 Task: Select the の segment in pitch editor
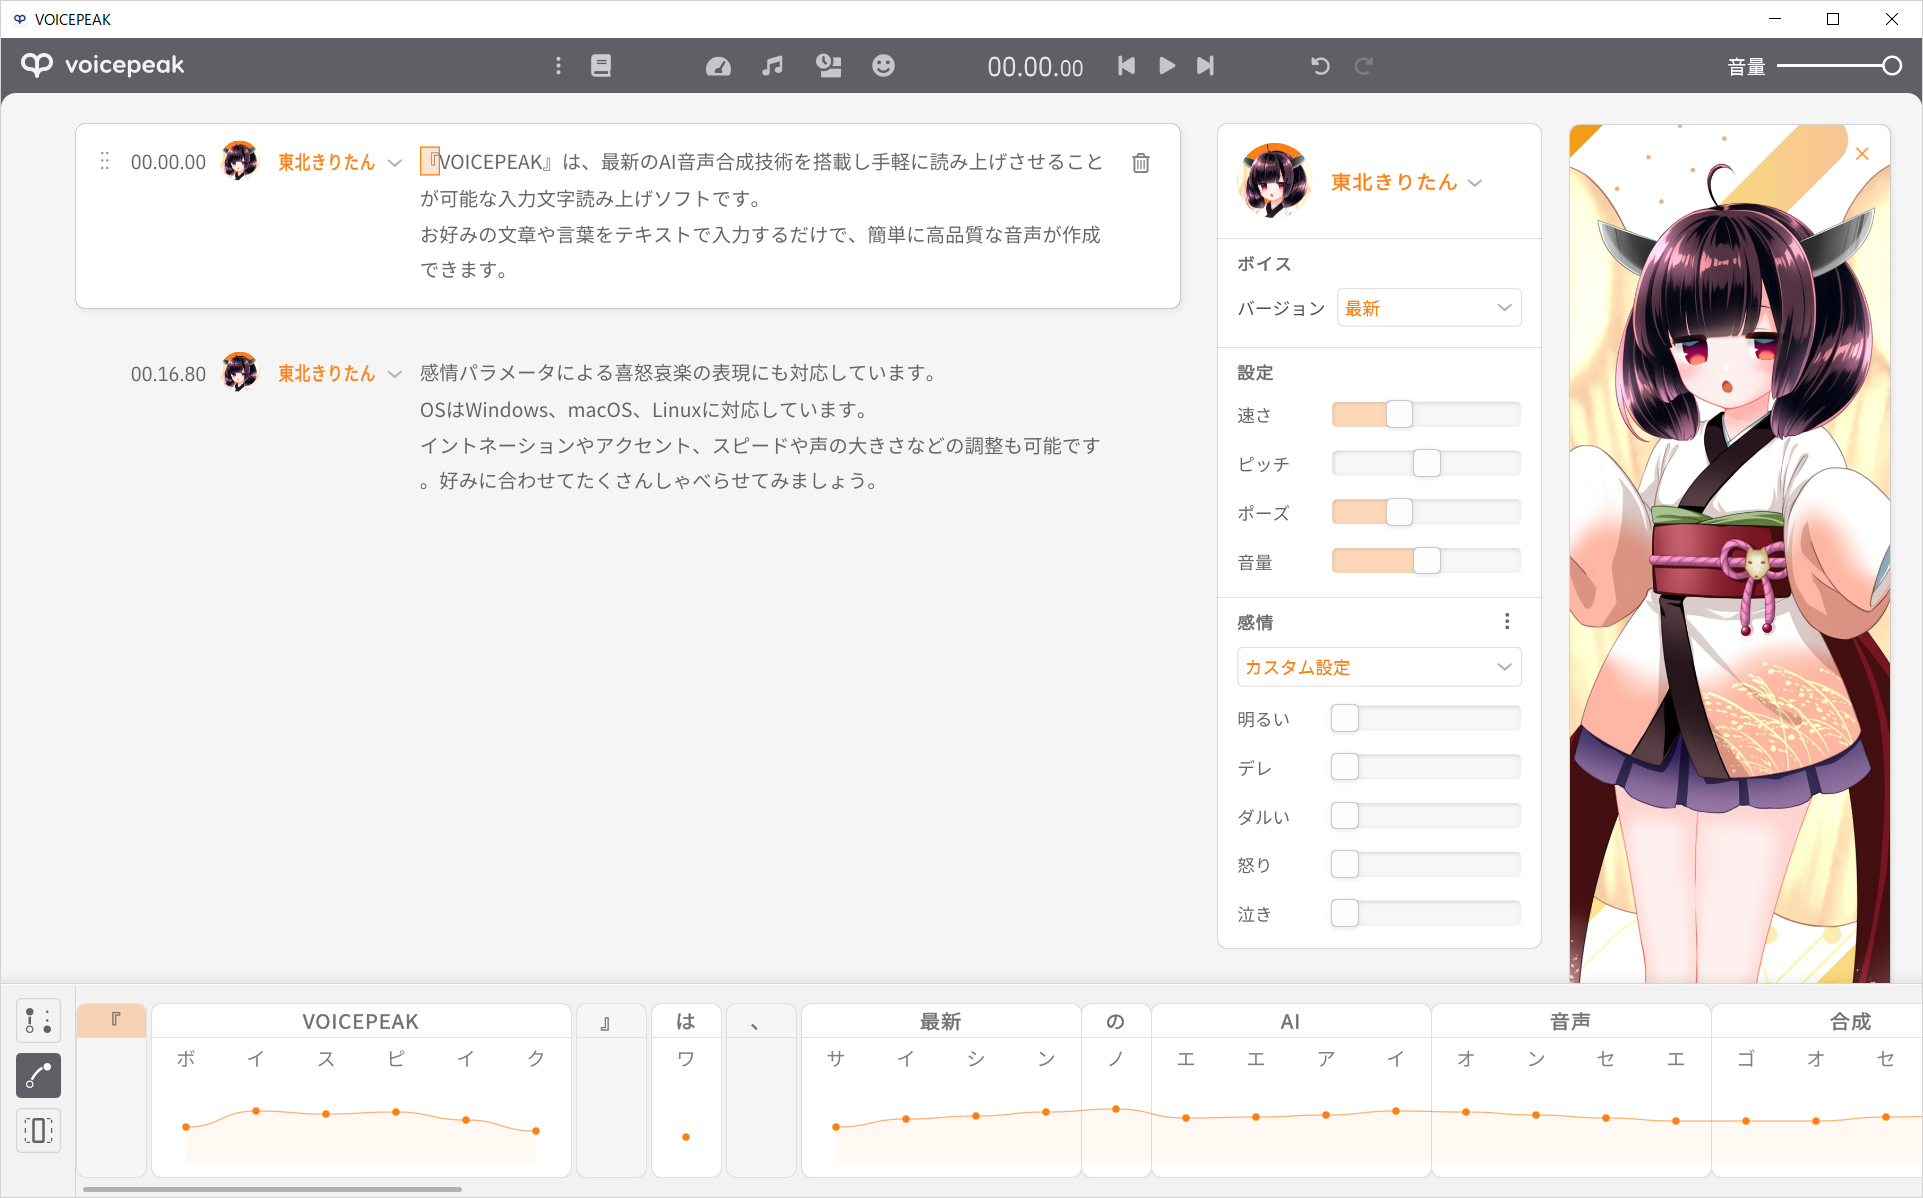[1115, 1021]
